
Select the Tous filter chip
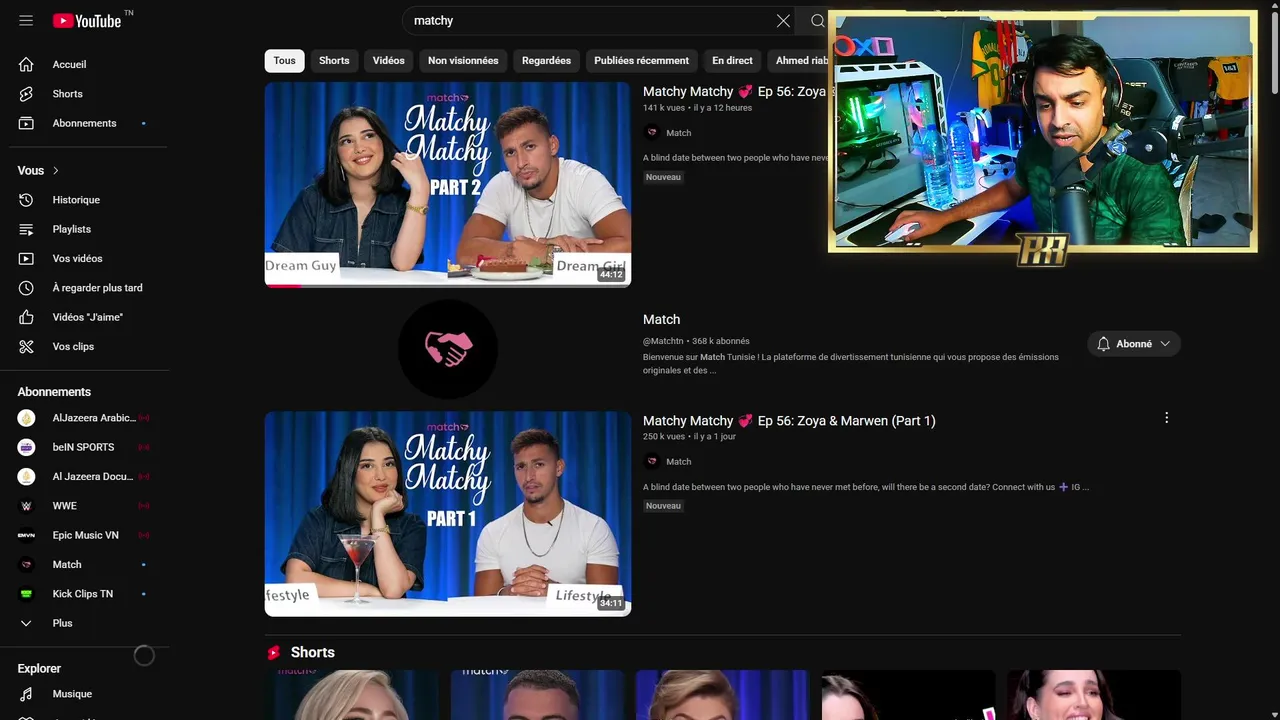(x=284, y=61)
